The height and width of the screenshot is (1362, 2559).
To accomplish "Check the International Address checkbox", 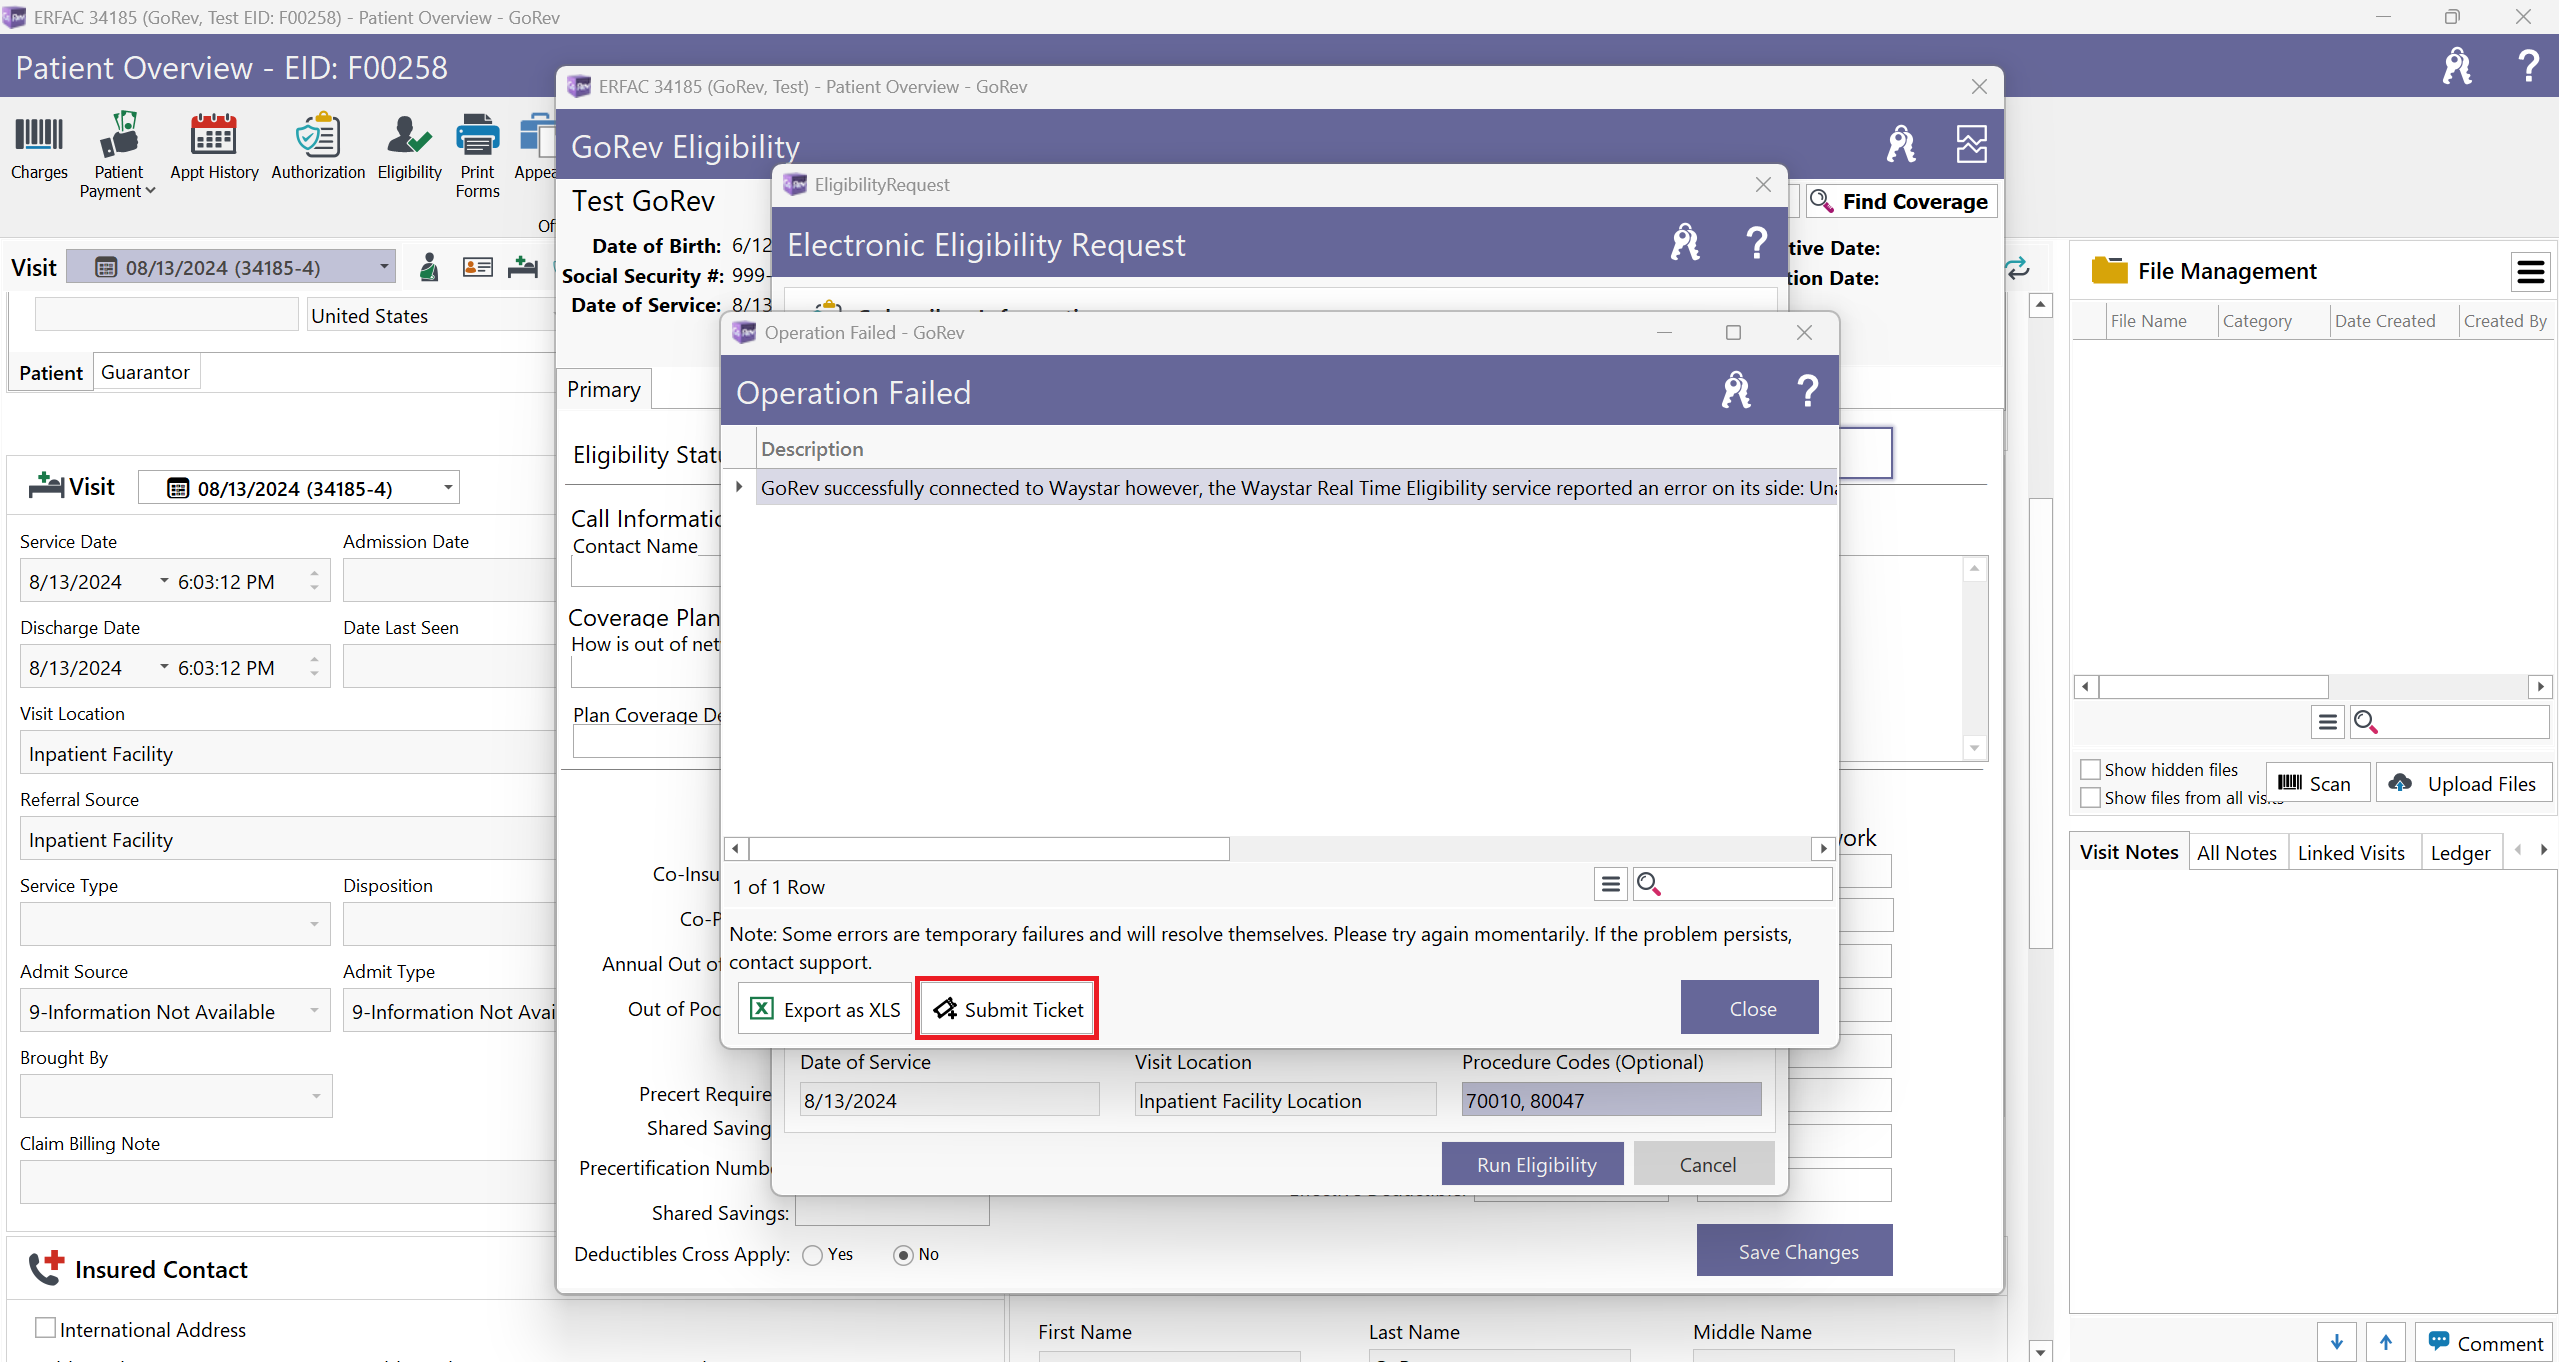I will pos(45,1328).
